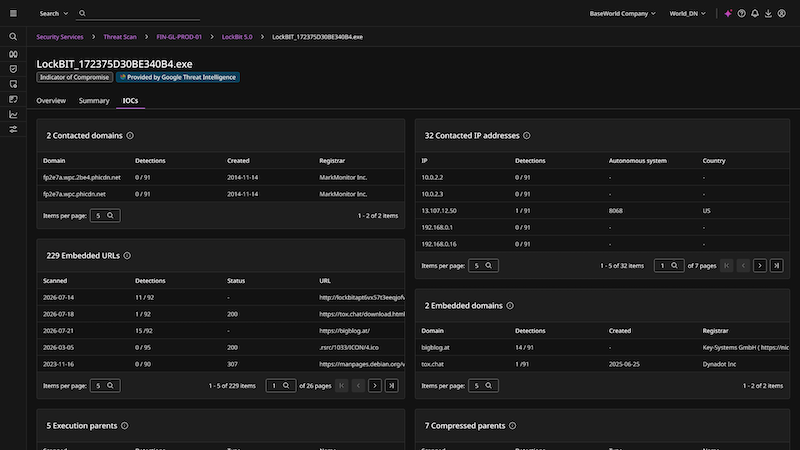Open sidebar filter sliders settings icon
The width and height of the screenshot is (800, 450).
(13, 130)
